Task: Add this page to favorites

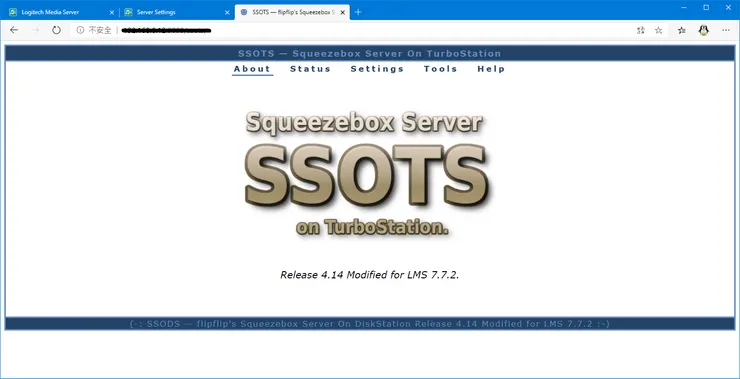Action: 658,30
